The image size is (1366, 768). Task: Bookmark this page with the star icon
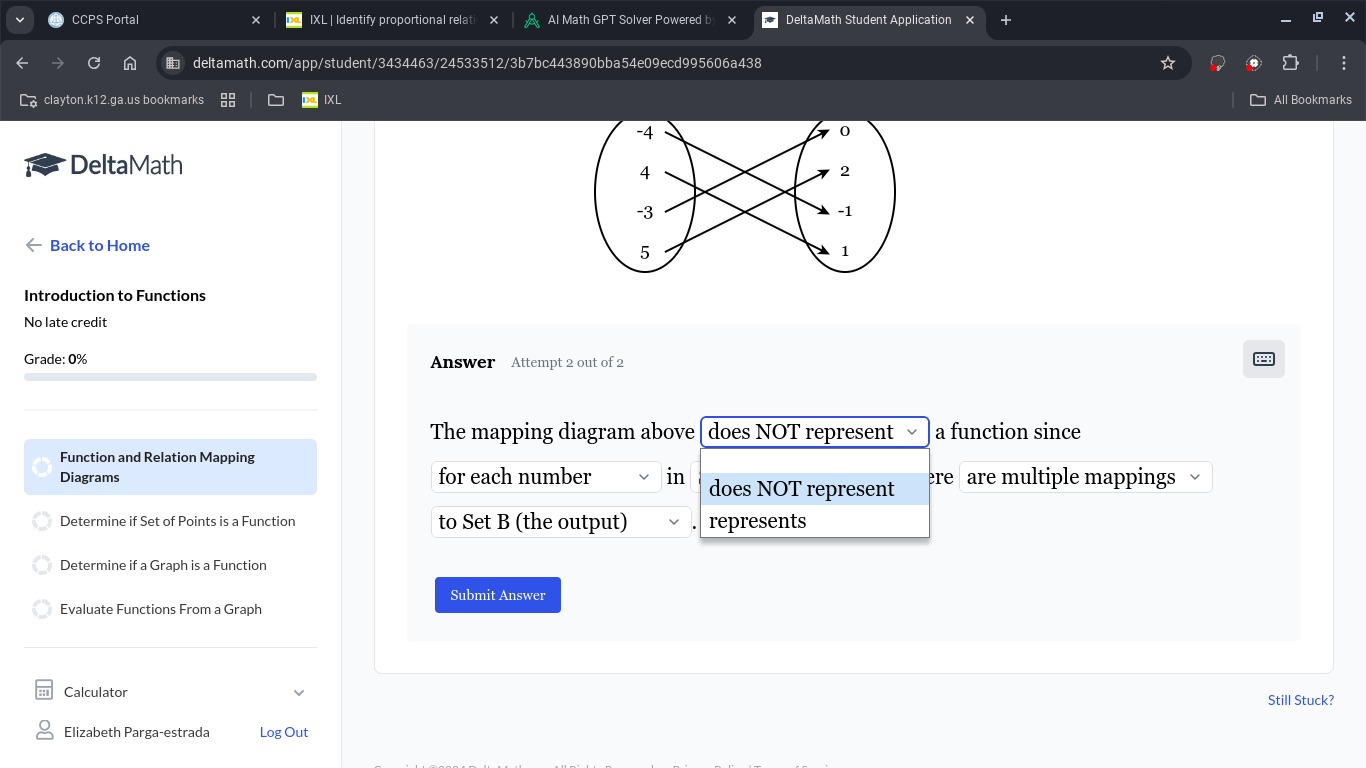pyautogui.click(x=1168, y=63)
